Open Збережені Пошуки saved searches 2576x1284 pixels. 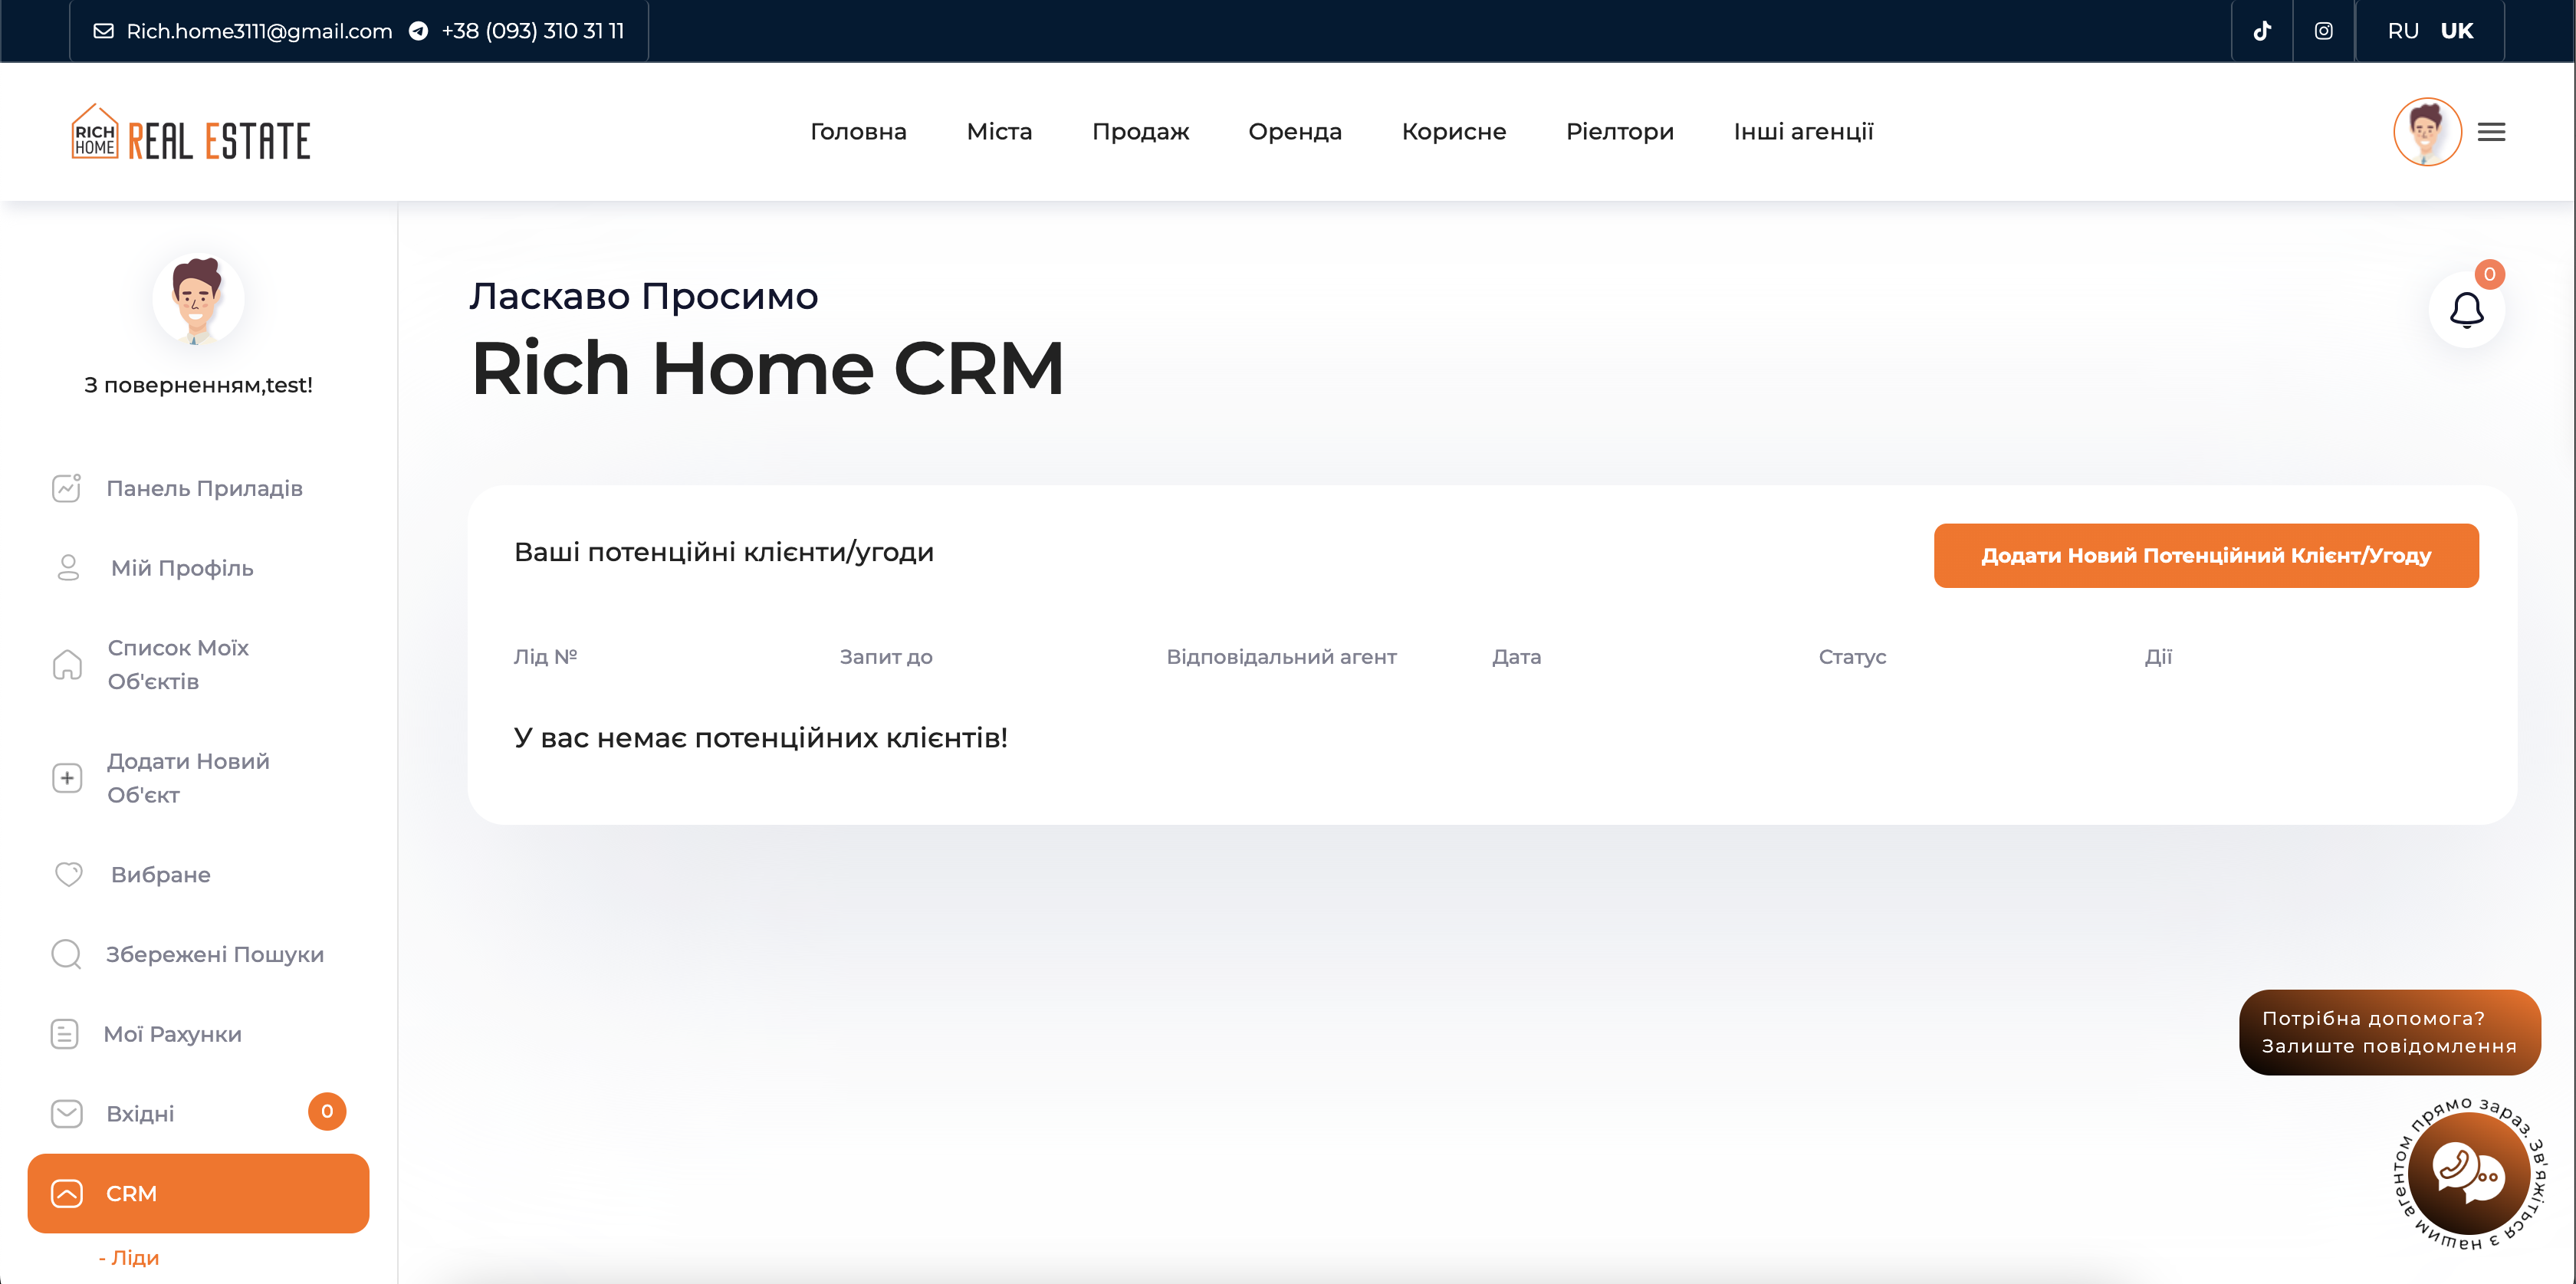[214, 954]
